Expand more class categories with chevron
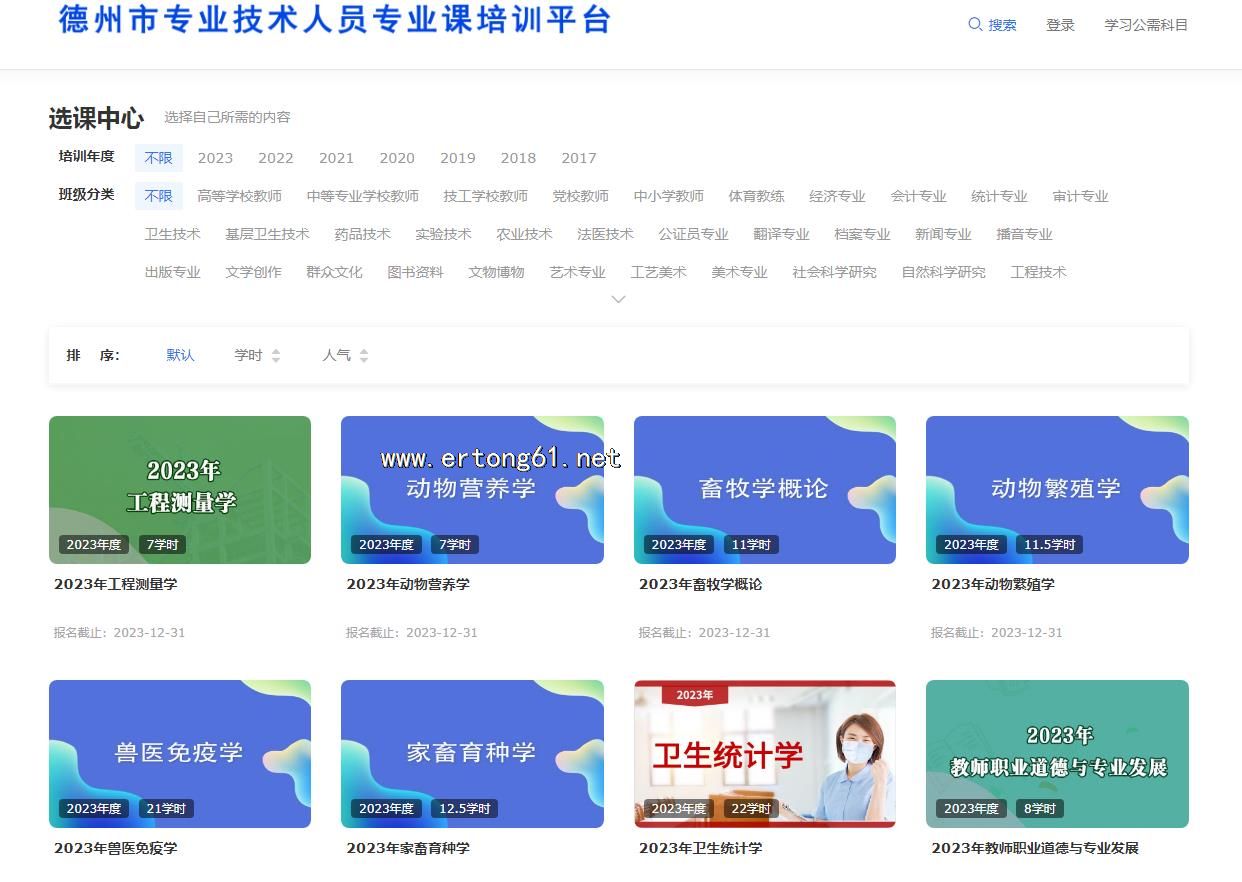This screenshot has width=1242, height=882. point(618,299)
